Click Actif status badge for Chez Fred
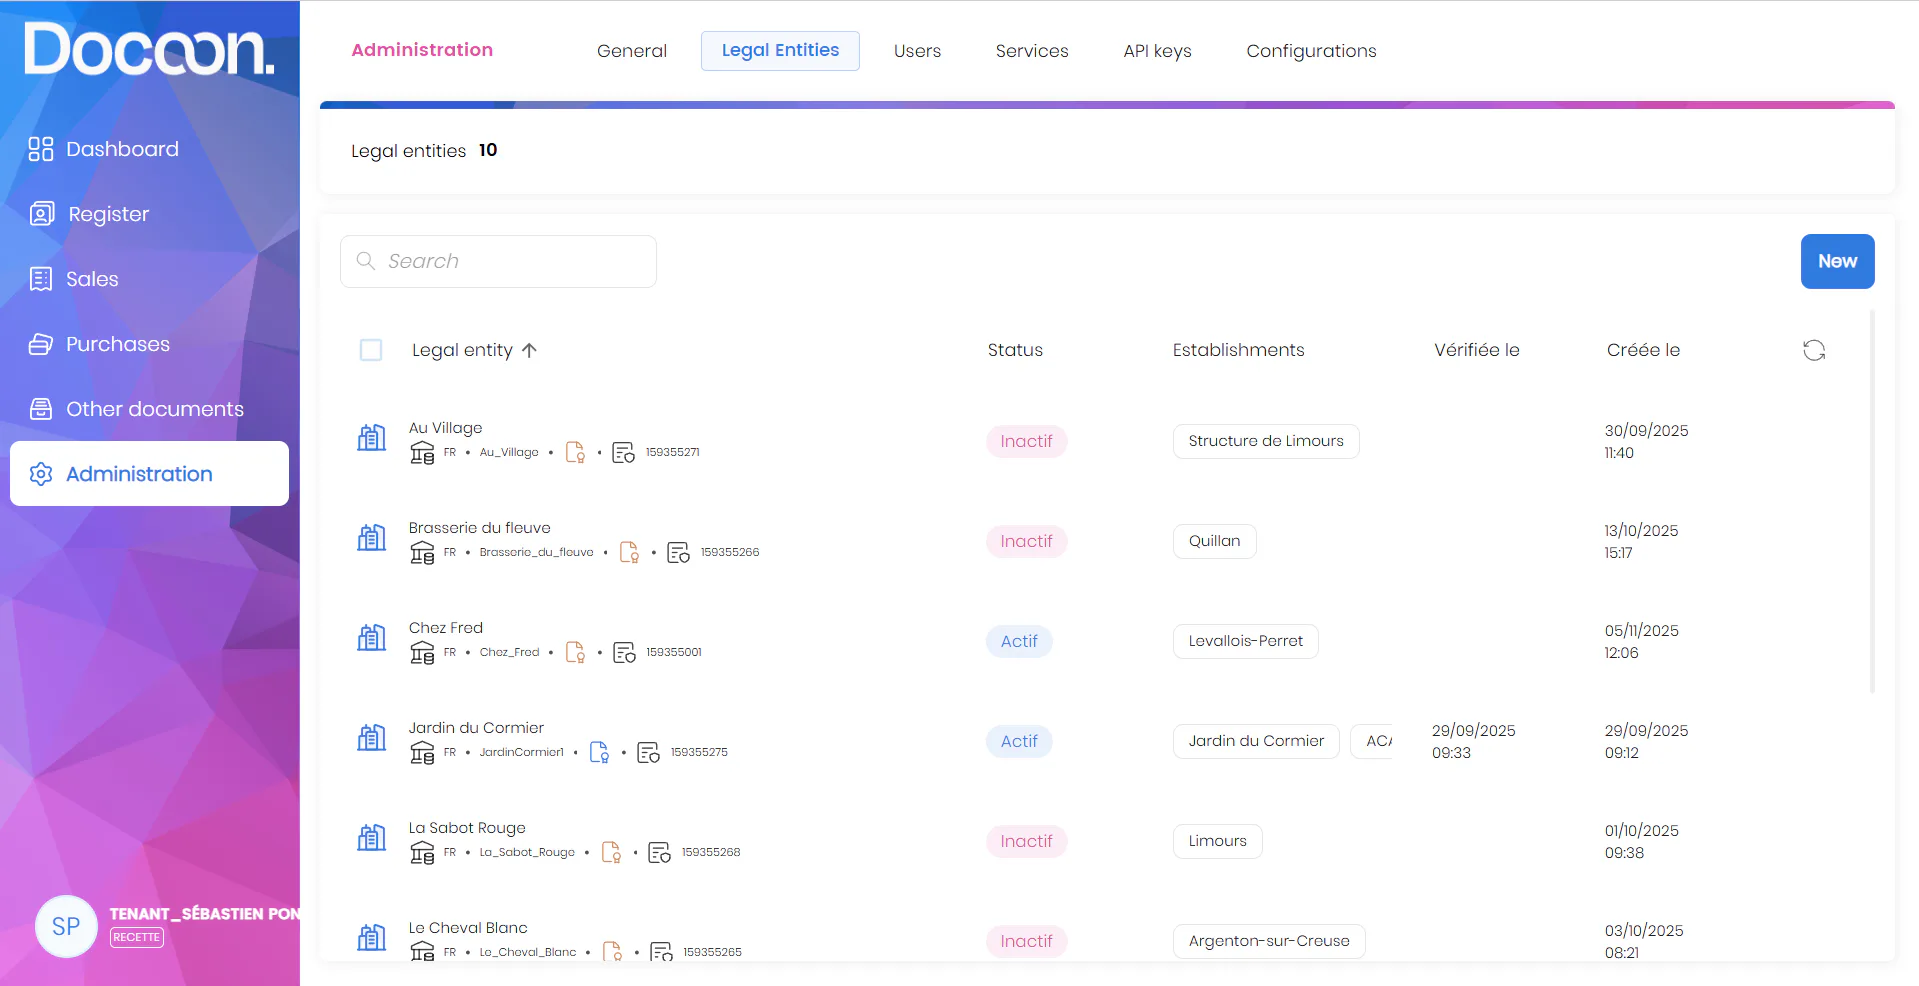The image size is (1919, 986). point(1019,641)
